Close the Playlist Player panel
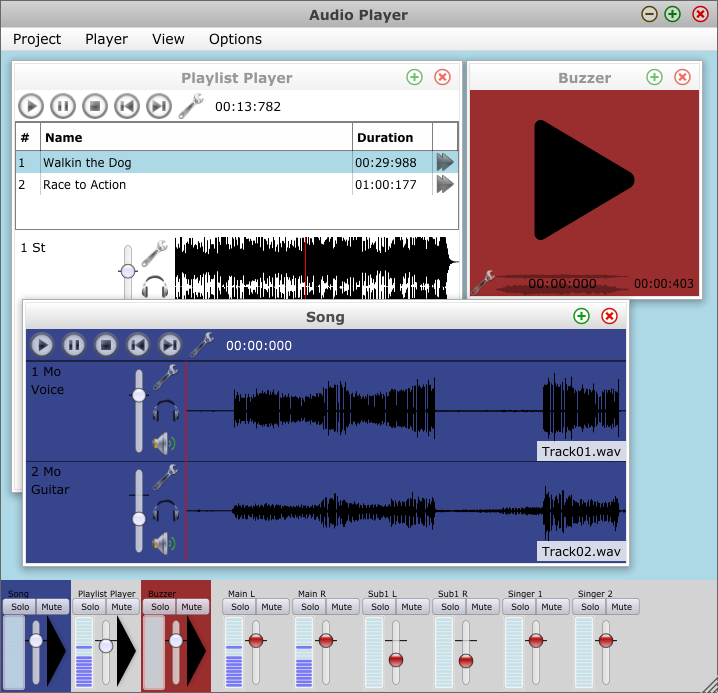The height and width of the screenshot is (693, 718). tap(442, 77)
